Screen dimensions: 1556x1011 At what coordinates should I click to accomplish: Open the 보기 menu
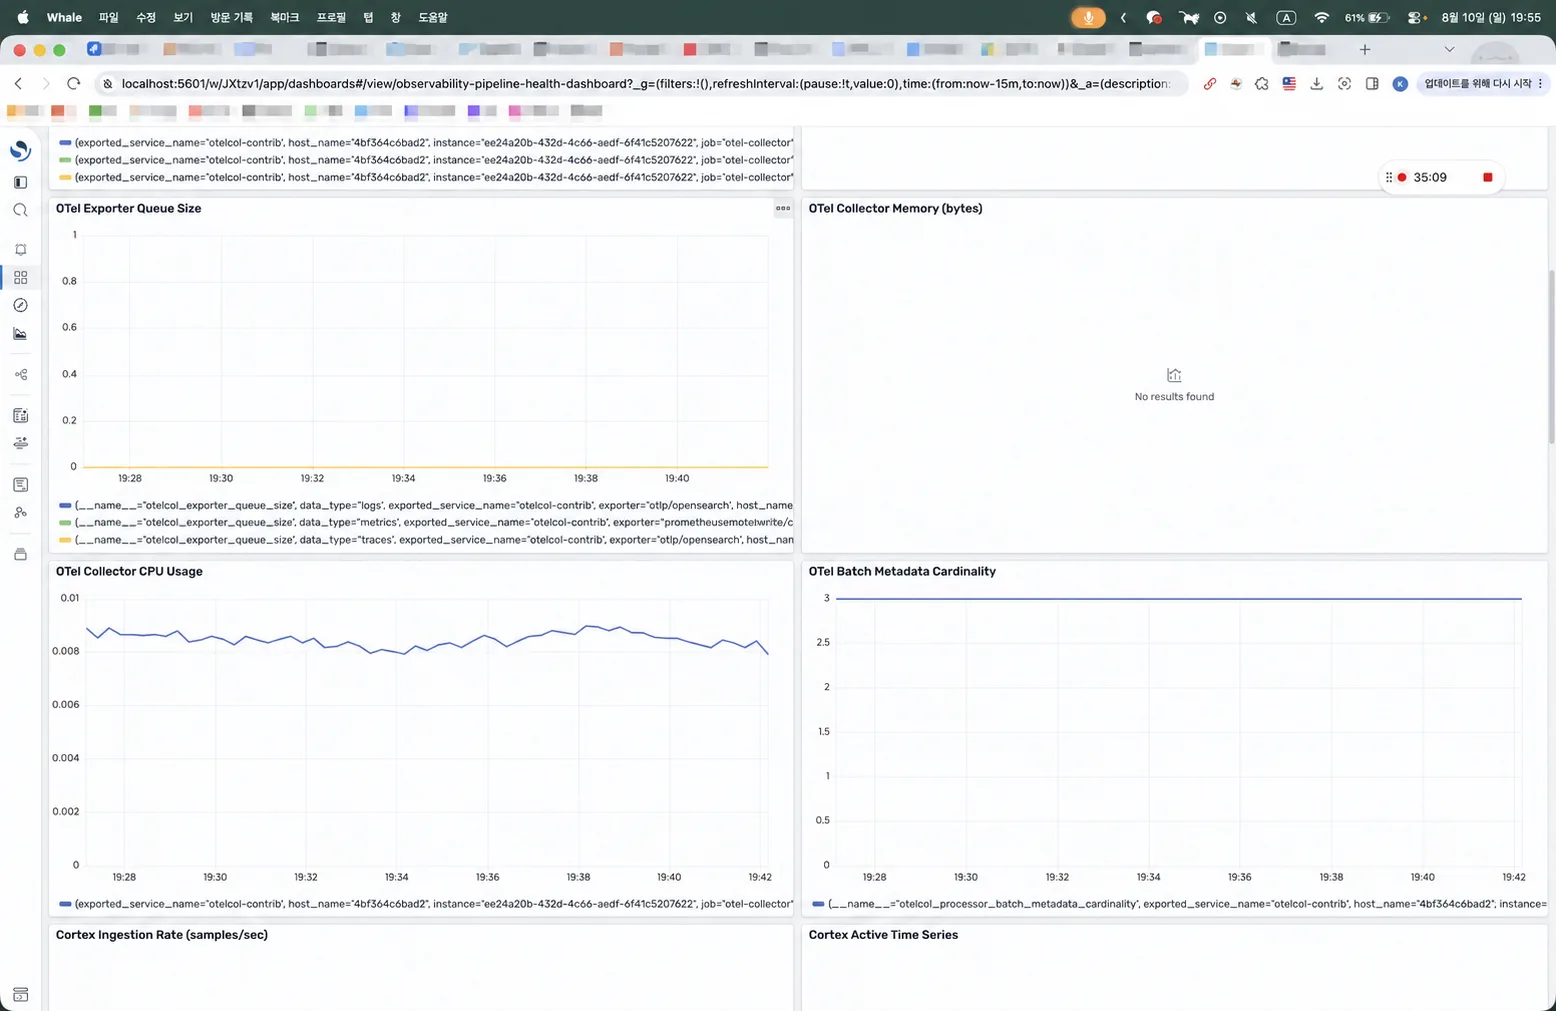pos(183,17)
